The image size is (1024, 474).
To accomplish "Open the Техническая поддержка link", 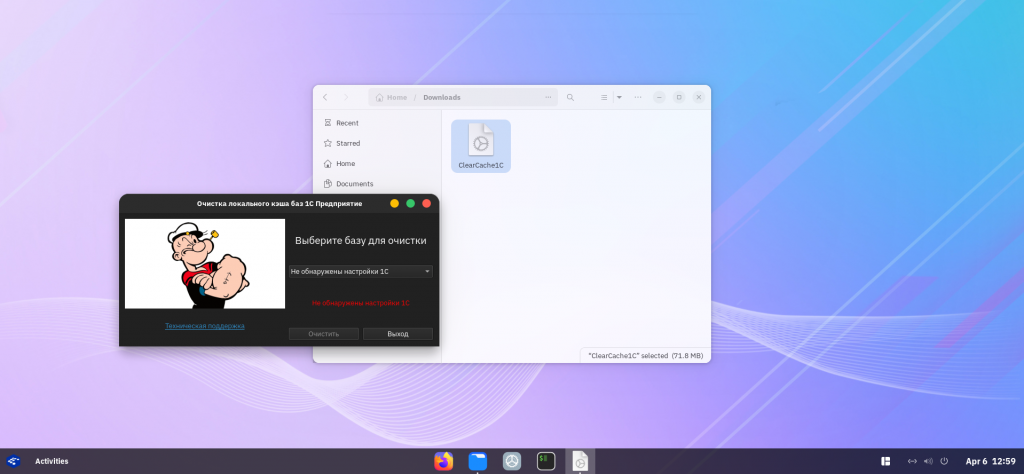I will 204,326.
